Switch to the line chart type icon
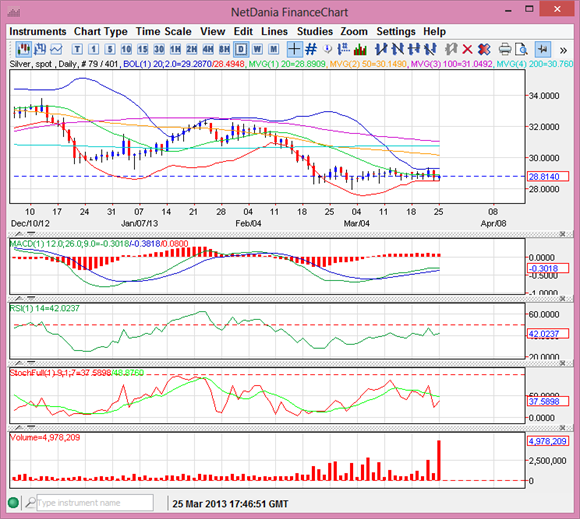580x519 pixels. [x=56, y=49]
